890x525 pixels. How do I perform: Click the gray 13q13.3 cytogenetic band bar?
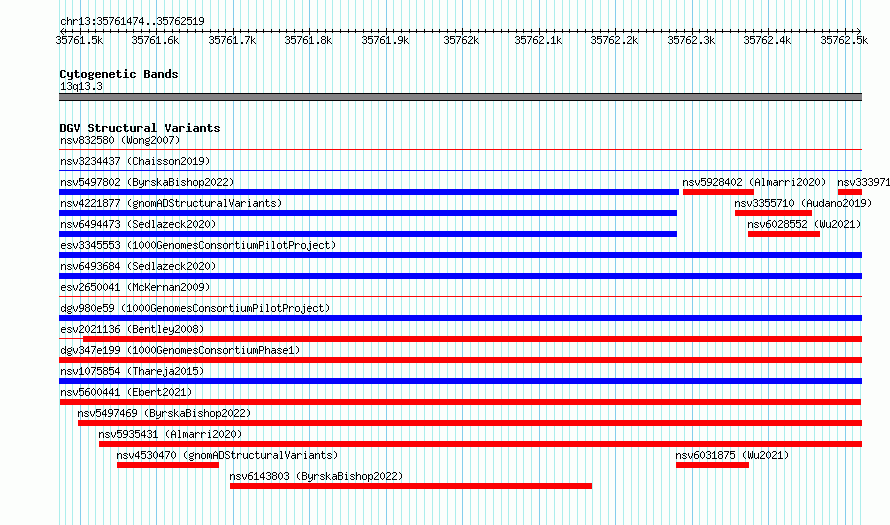tap(460, 97)
